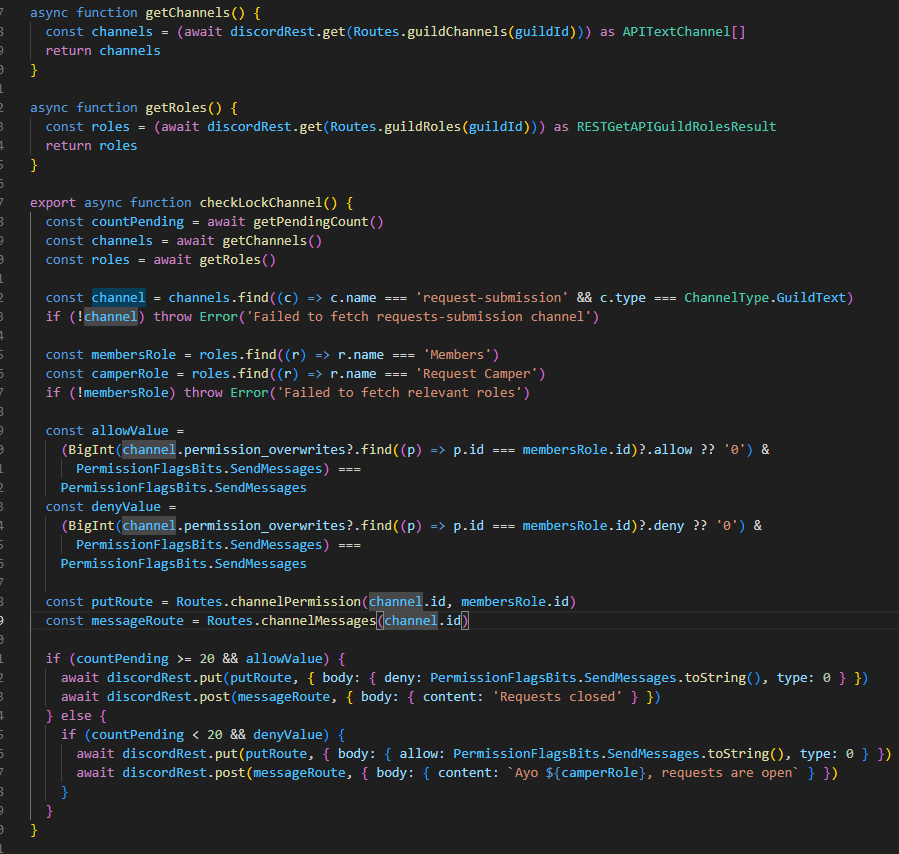Click the 'Requests closed' string
The image size is (899, 854).
pyautogui.click(x=557, y=696)
